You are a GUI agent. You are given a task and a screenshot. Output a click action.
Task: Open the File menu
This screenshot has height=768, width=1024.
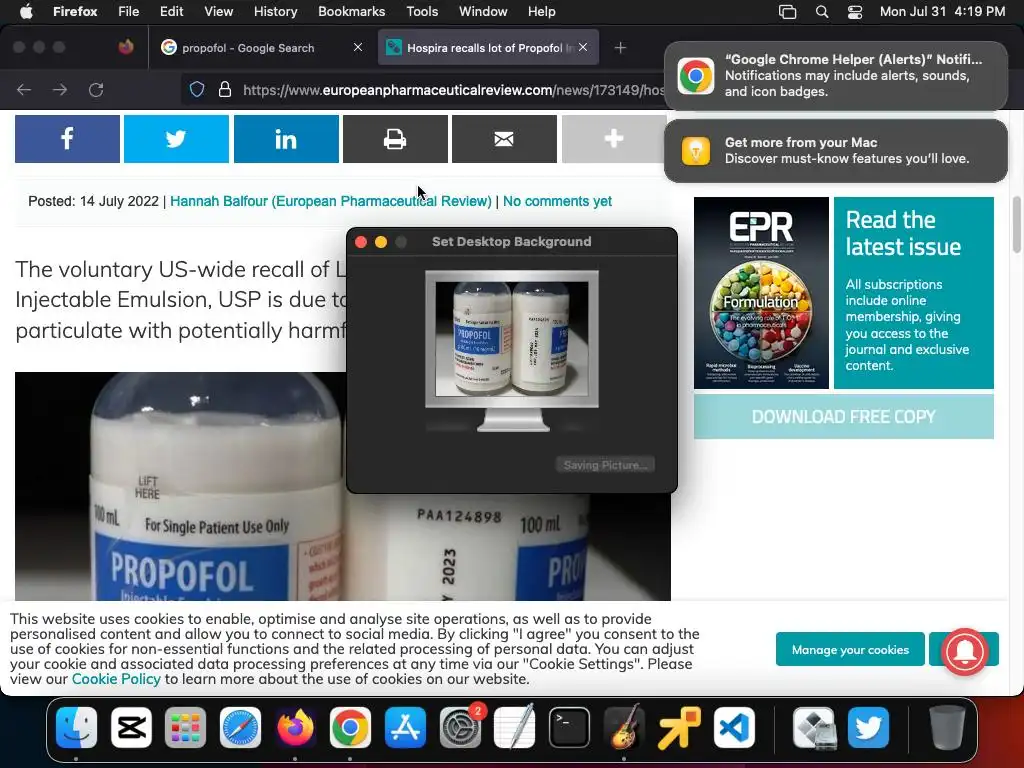(x=129, y=12)
